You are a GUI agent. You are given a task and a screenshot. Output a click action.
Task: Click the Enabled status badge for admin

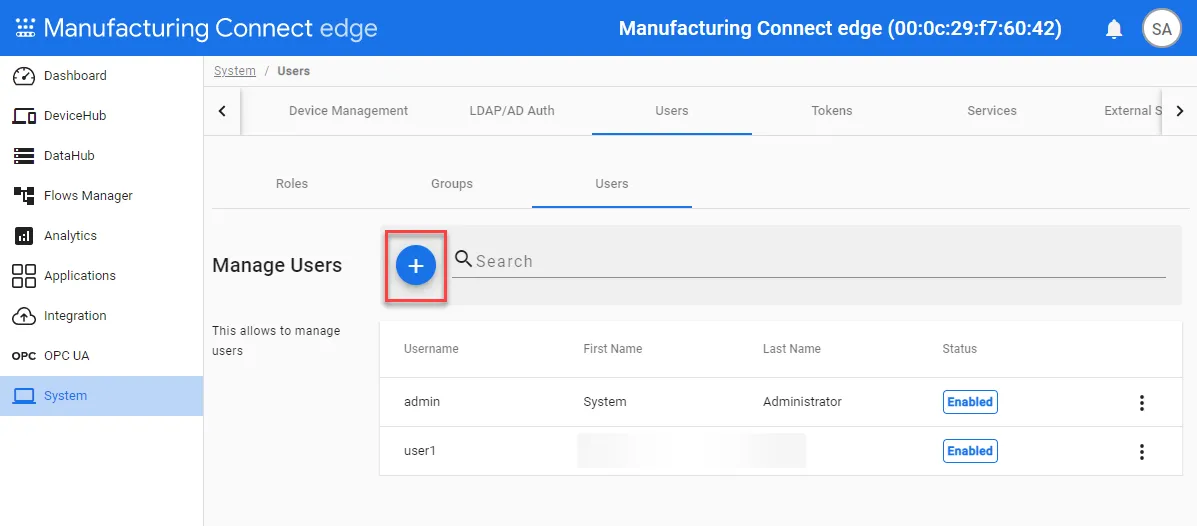[x=970, y=402]
